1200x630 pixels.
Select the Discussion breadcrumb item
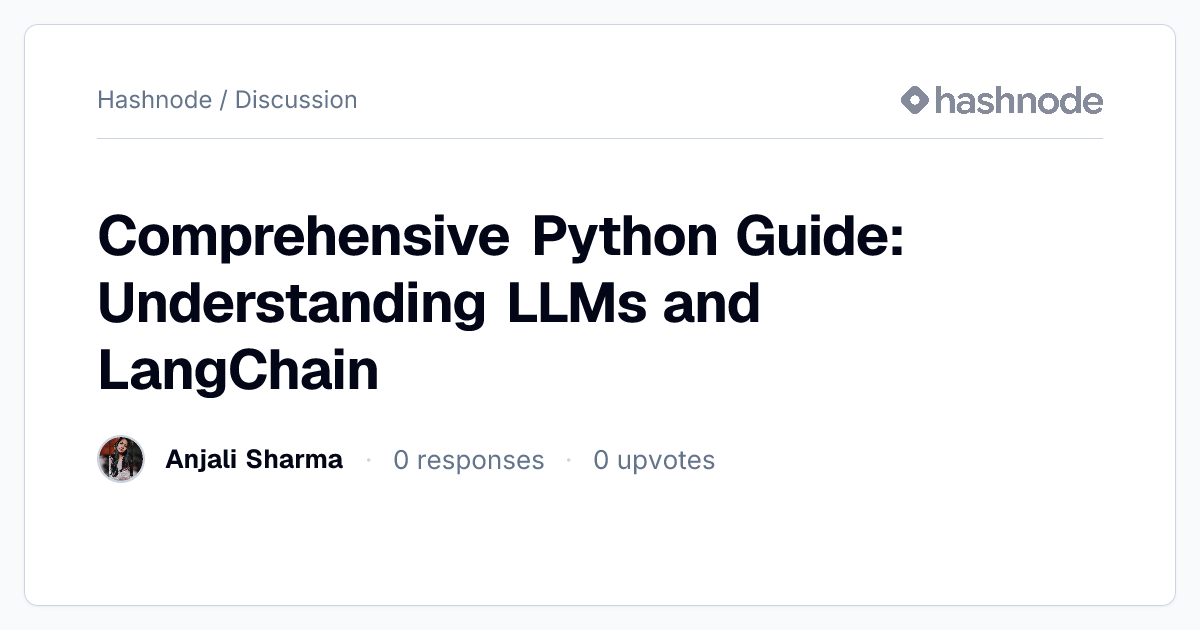[296, 100]
